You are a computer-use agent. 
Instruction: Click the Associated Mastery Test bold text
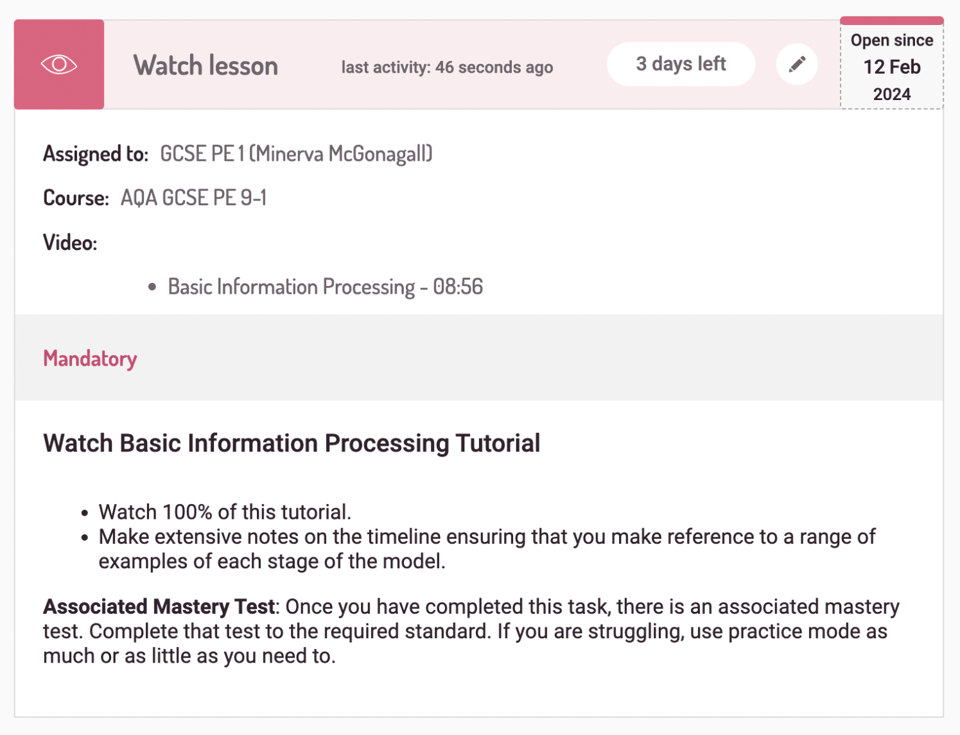click(x=159, y=606)
